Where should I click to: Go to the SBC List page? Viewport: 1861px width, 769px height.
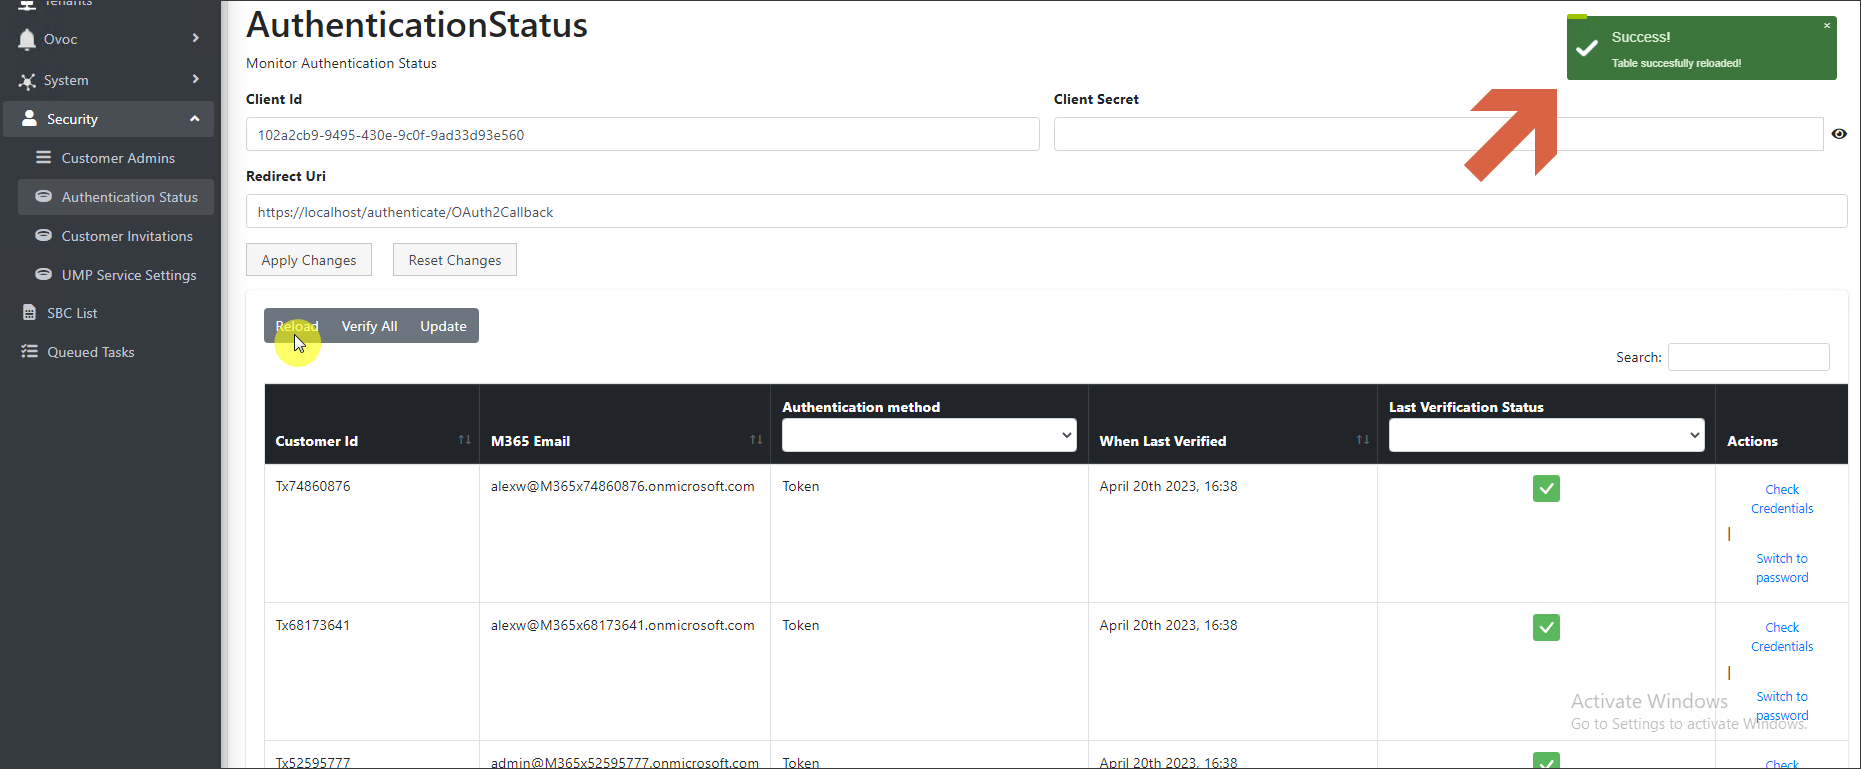click(72, 313)
